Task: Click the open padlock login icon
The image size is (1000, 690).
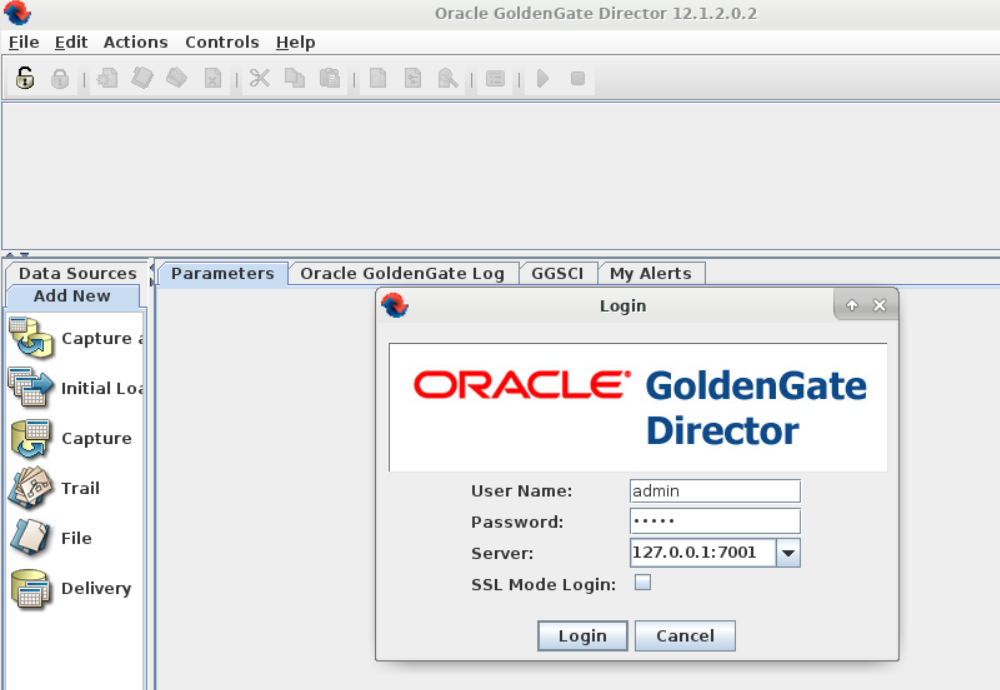Action: [x=25, y=78]
